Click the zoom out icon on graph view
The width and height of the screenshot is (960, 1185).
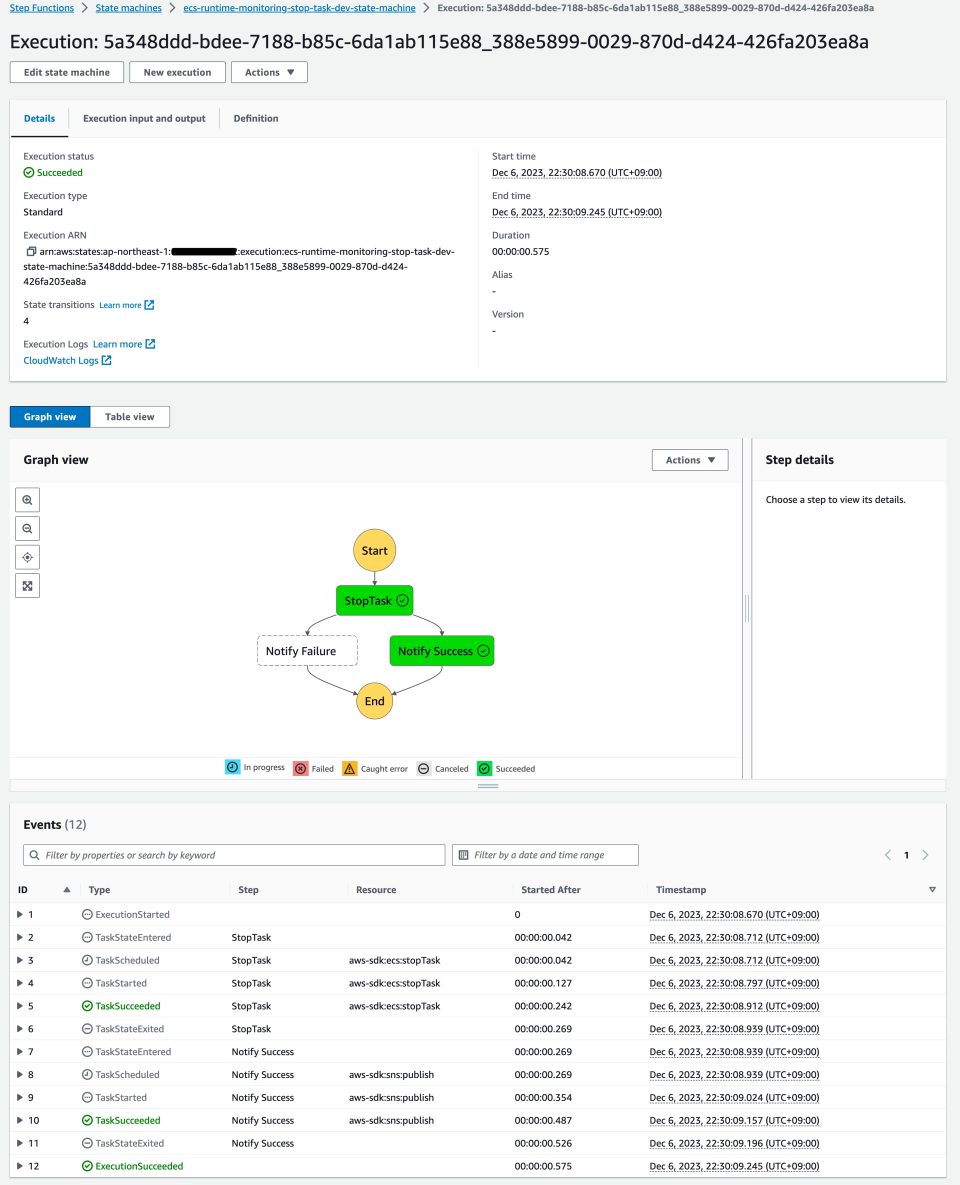(x=27, y=528)
